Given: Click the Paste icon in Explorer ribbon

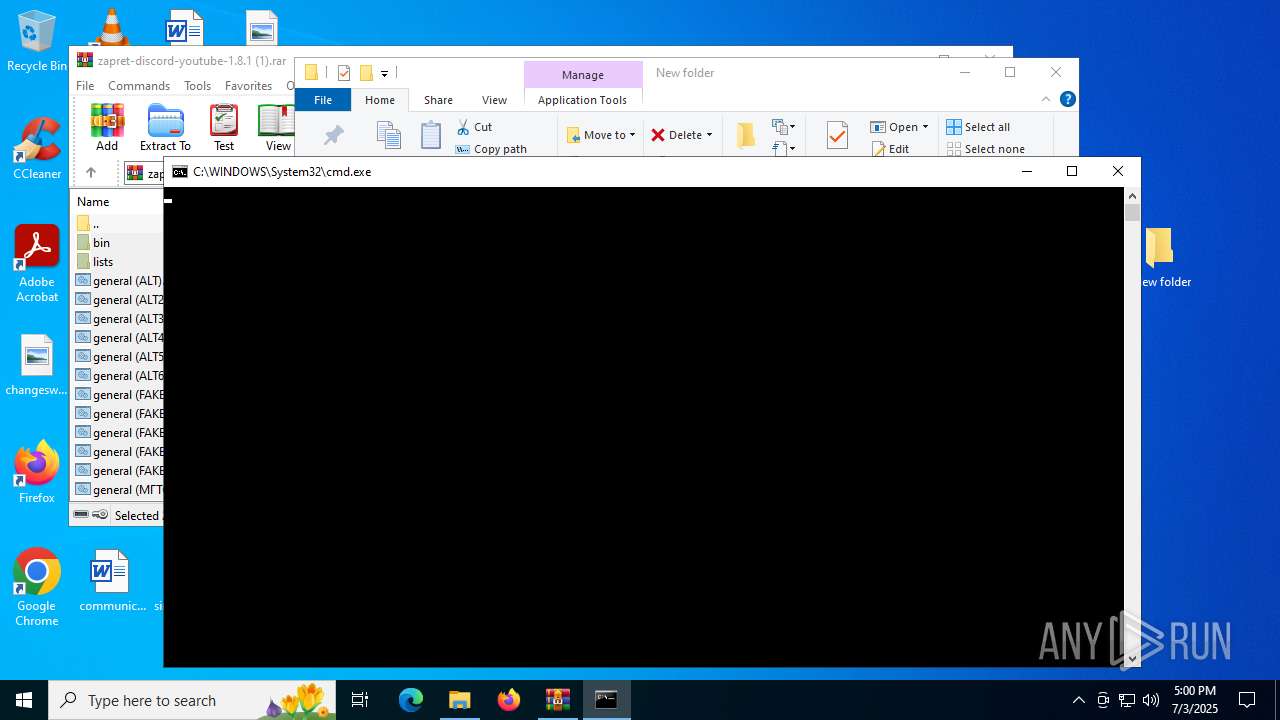Looking at the screenshot, I should [x=431, y=135].
